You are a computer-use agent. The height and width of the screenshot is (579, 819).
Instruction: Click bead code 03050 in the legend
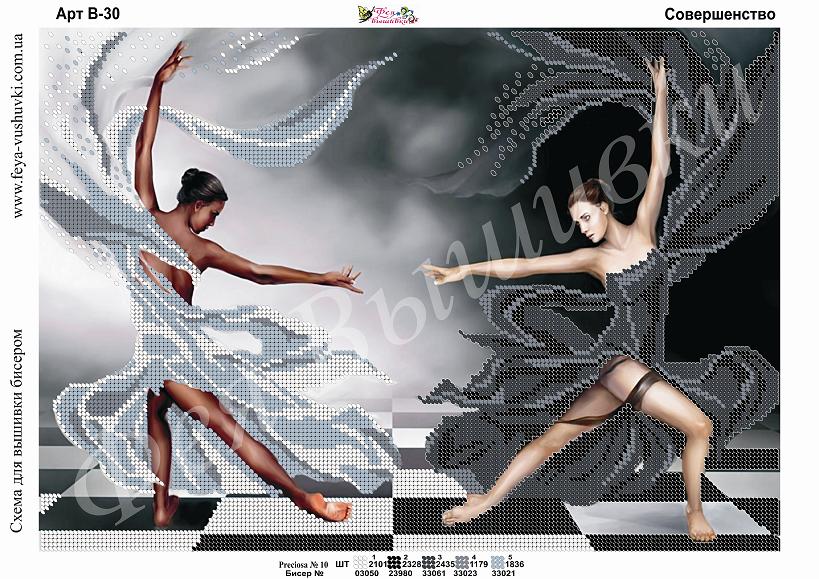(367, 574)
